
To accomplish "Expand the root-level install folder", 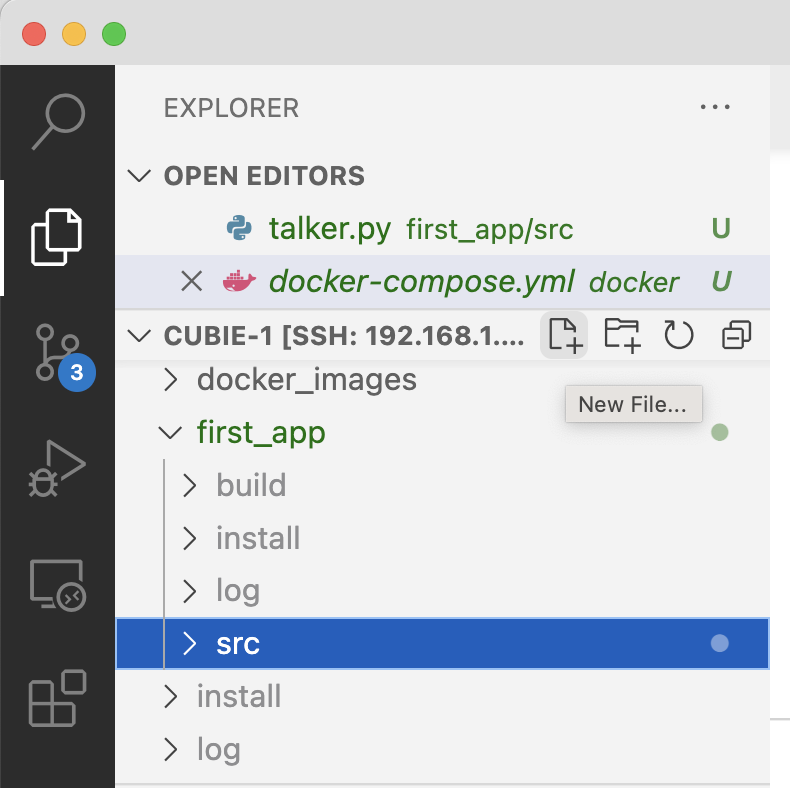I will 171,696.
